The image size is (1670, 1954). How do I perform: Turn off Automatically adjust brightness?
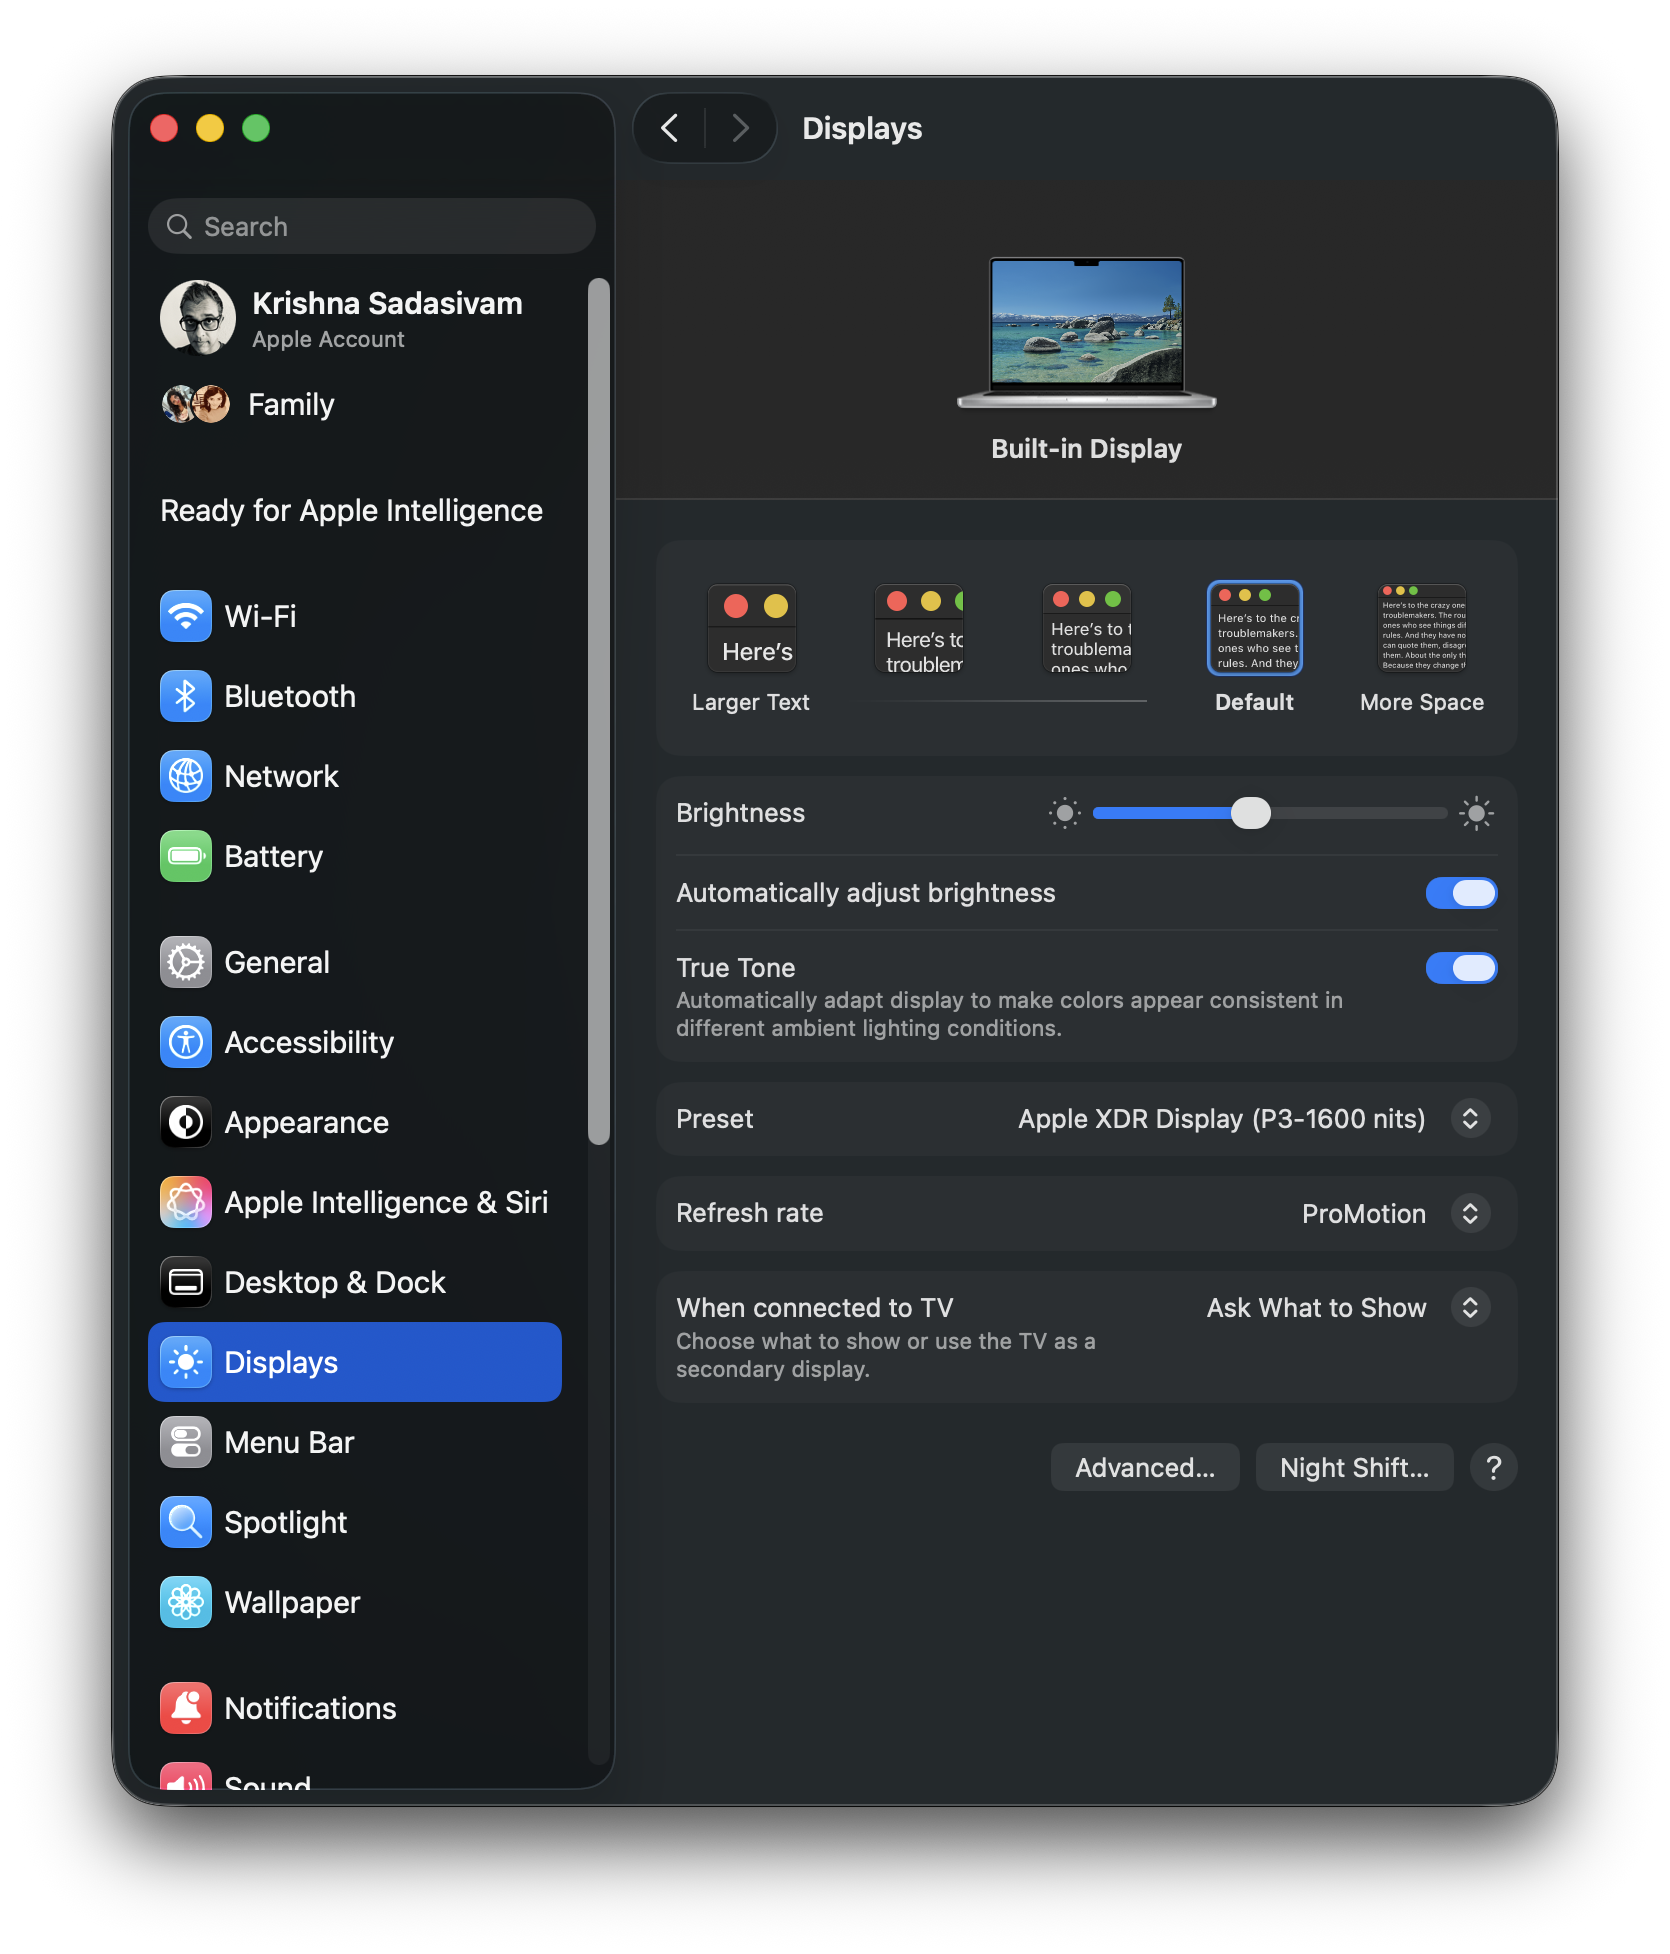[1461, 893]
